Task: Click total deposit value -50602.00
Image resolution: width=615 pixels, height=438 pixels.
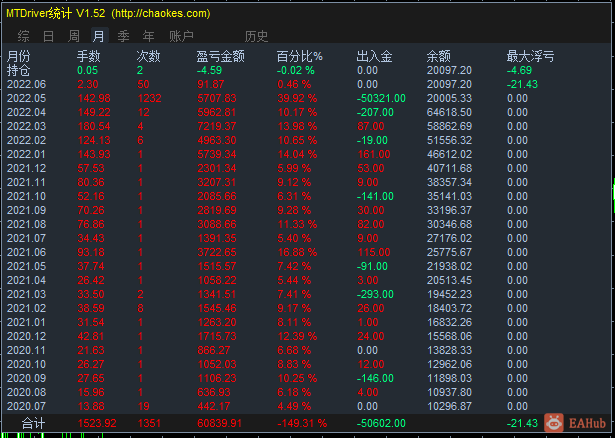Action: (x=381, y=423)
